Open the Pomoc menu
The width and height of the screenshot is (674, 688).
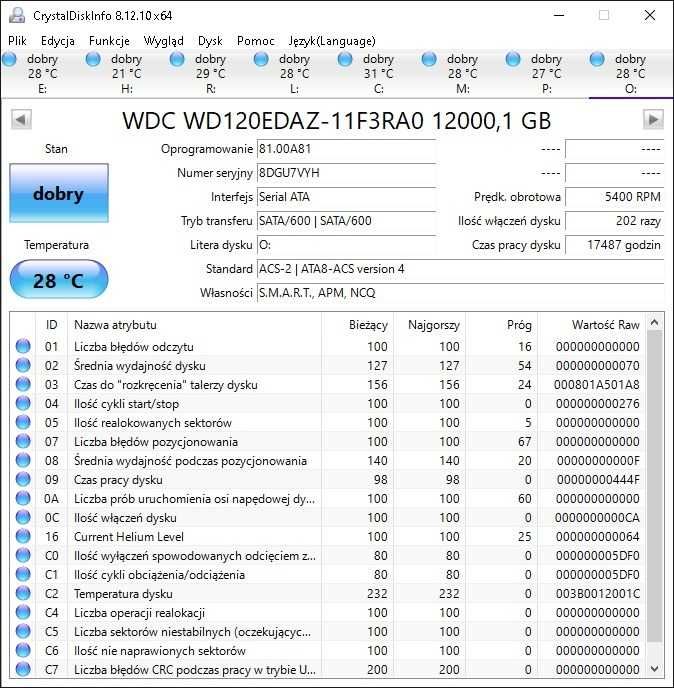point(255,41)
